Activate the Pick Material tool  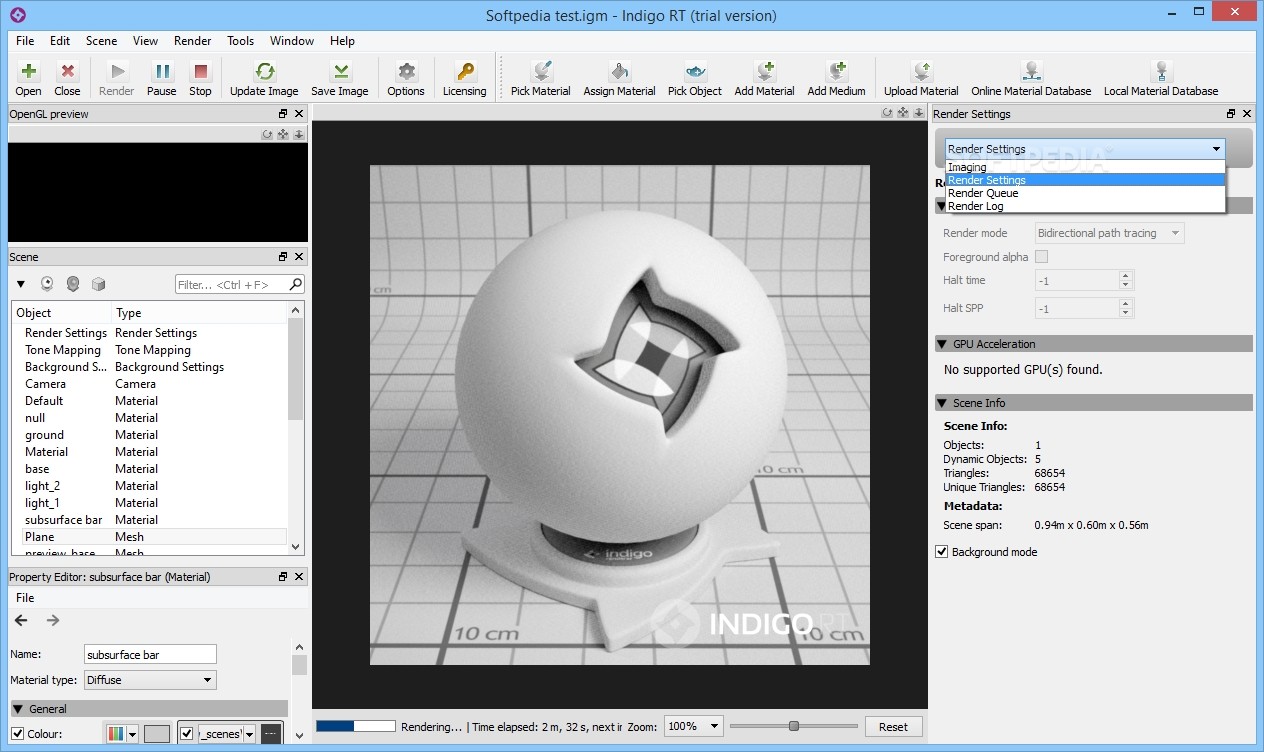coord(541,72)
